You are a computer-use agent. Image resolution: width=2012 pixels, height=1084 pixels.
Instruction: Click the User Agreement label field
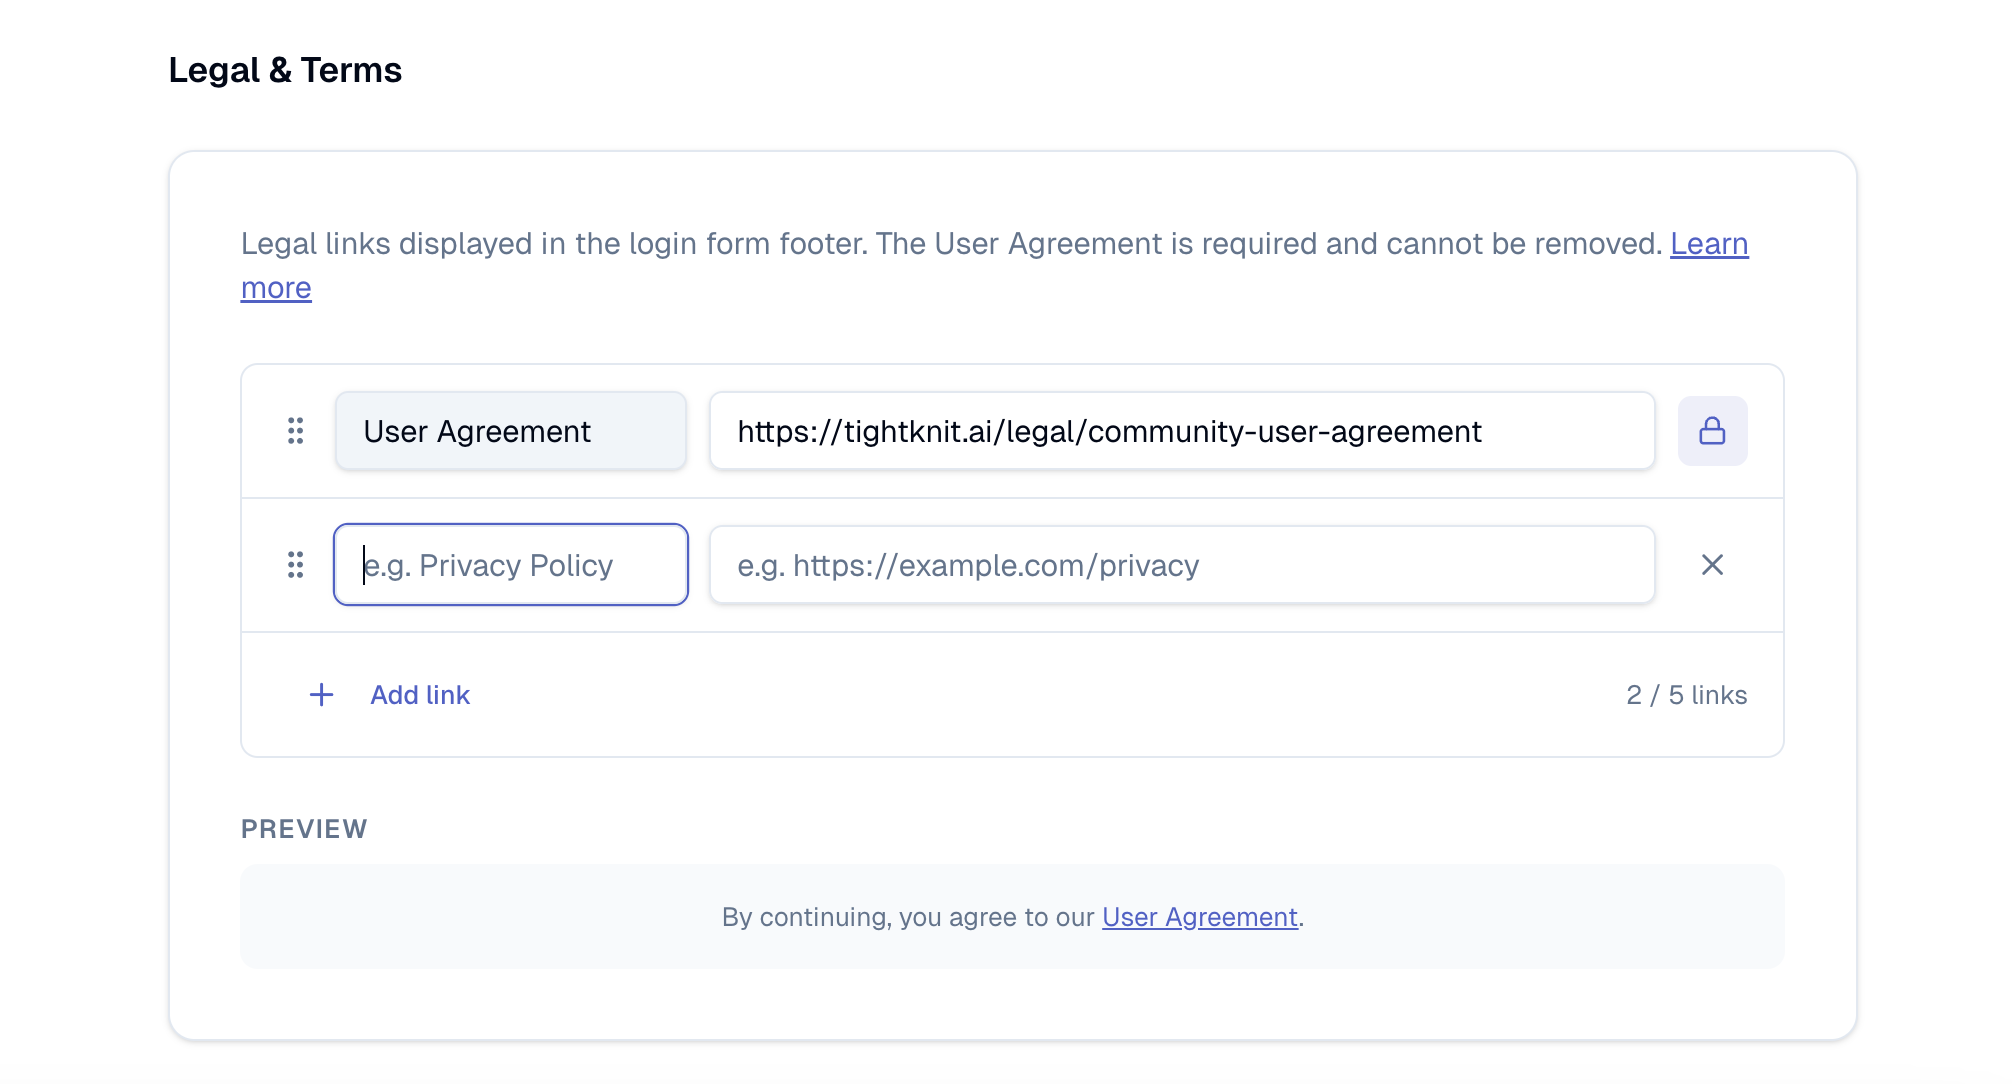510,431
